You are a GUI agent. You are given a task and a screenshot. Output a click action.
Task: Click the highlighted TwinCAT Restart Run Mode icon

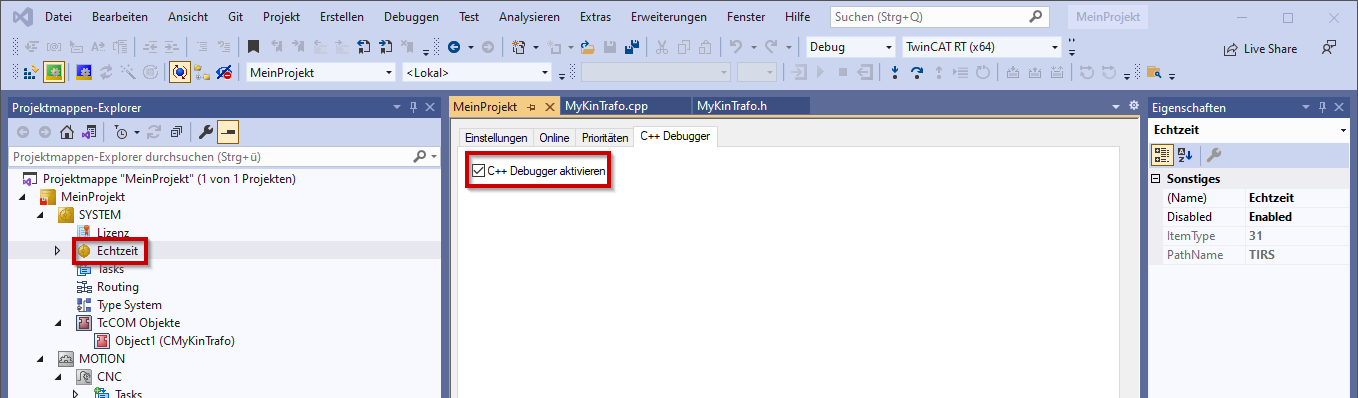point(53,72)
